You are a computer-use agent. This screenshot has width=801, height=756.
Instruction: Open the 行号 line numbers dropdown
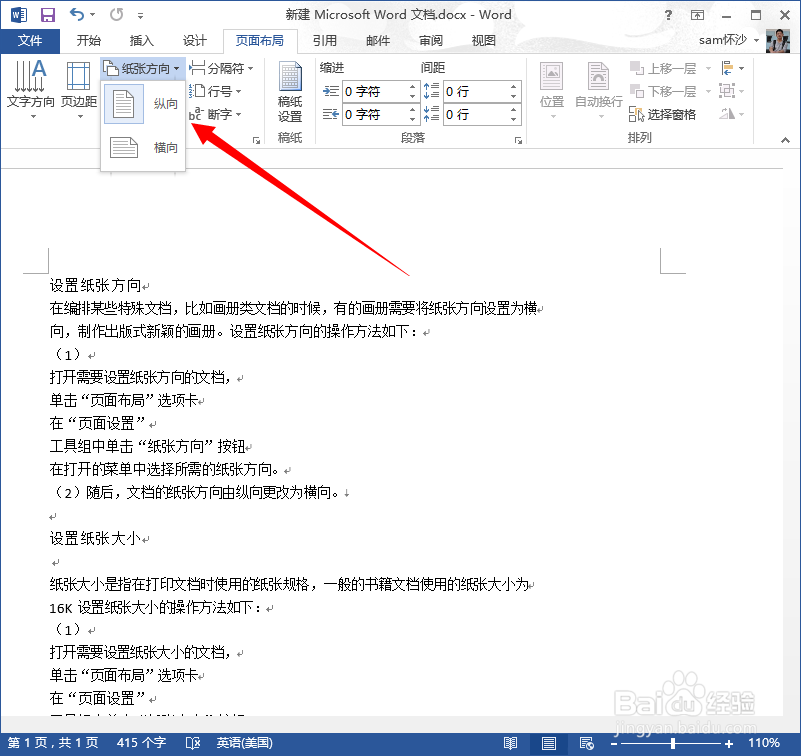point(215,91)
